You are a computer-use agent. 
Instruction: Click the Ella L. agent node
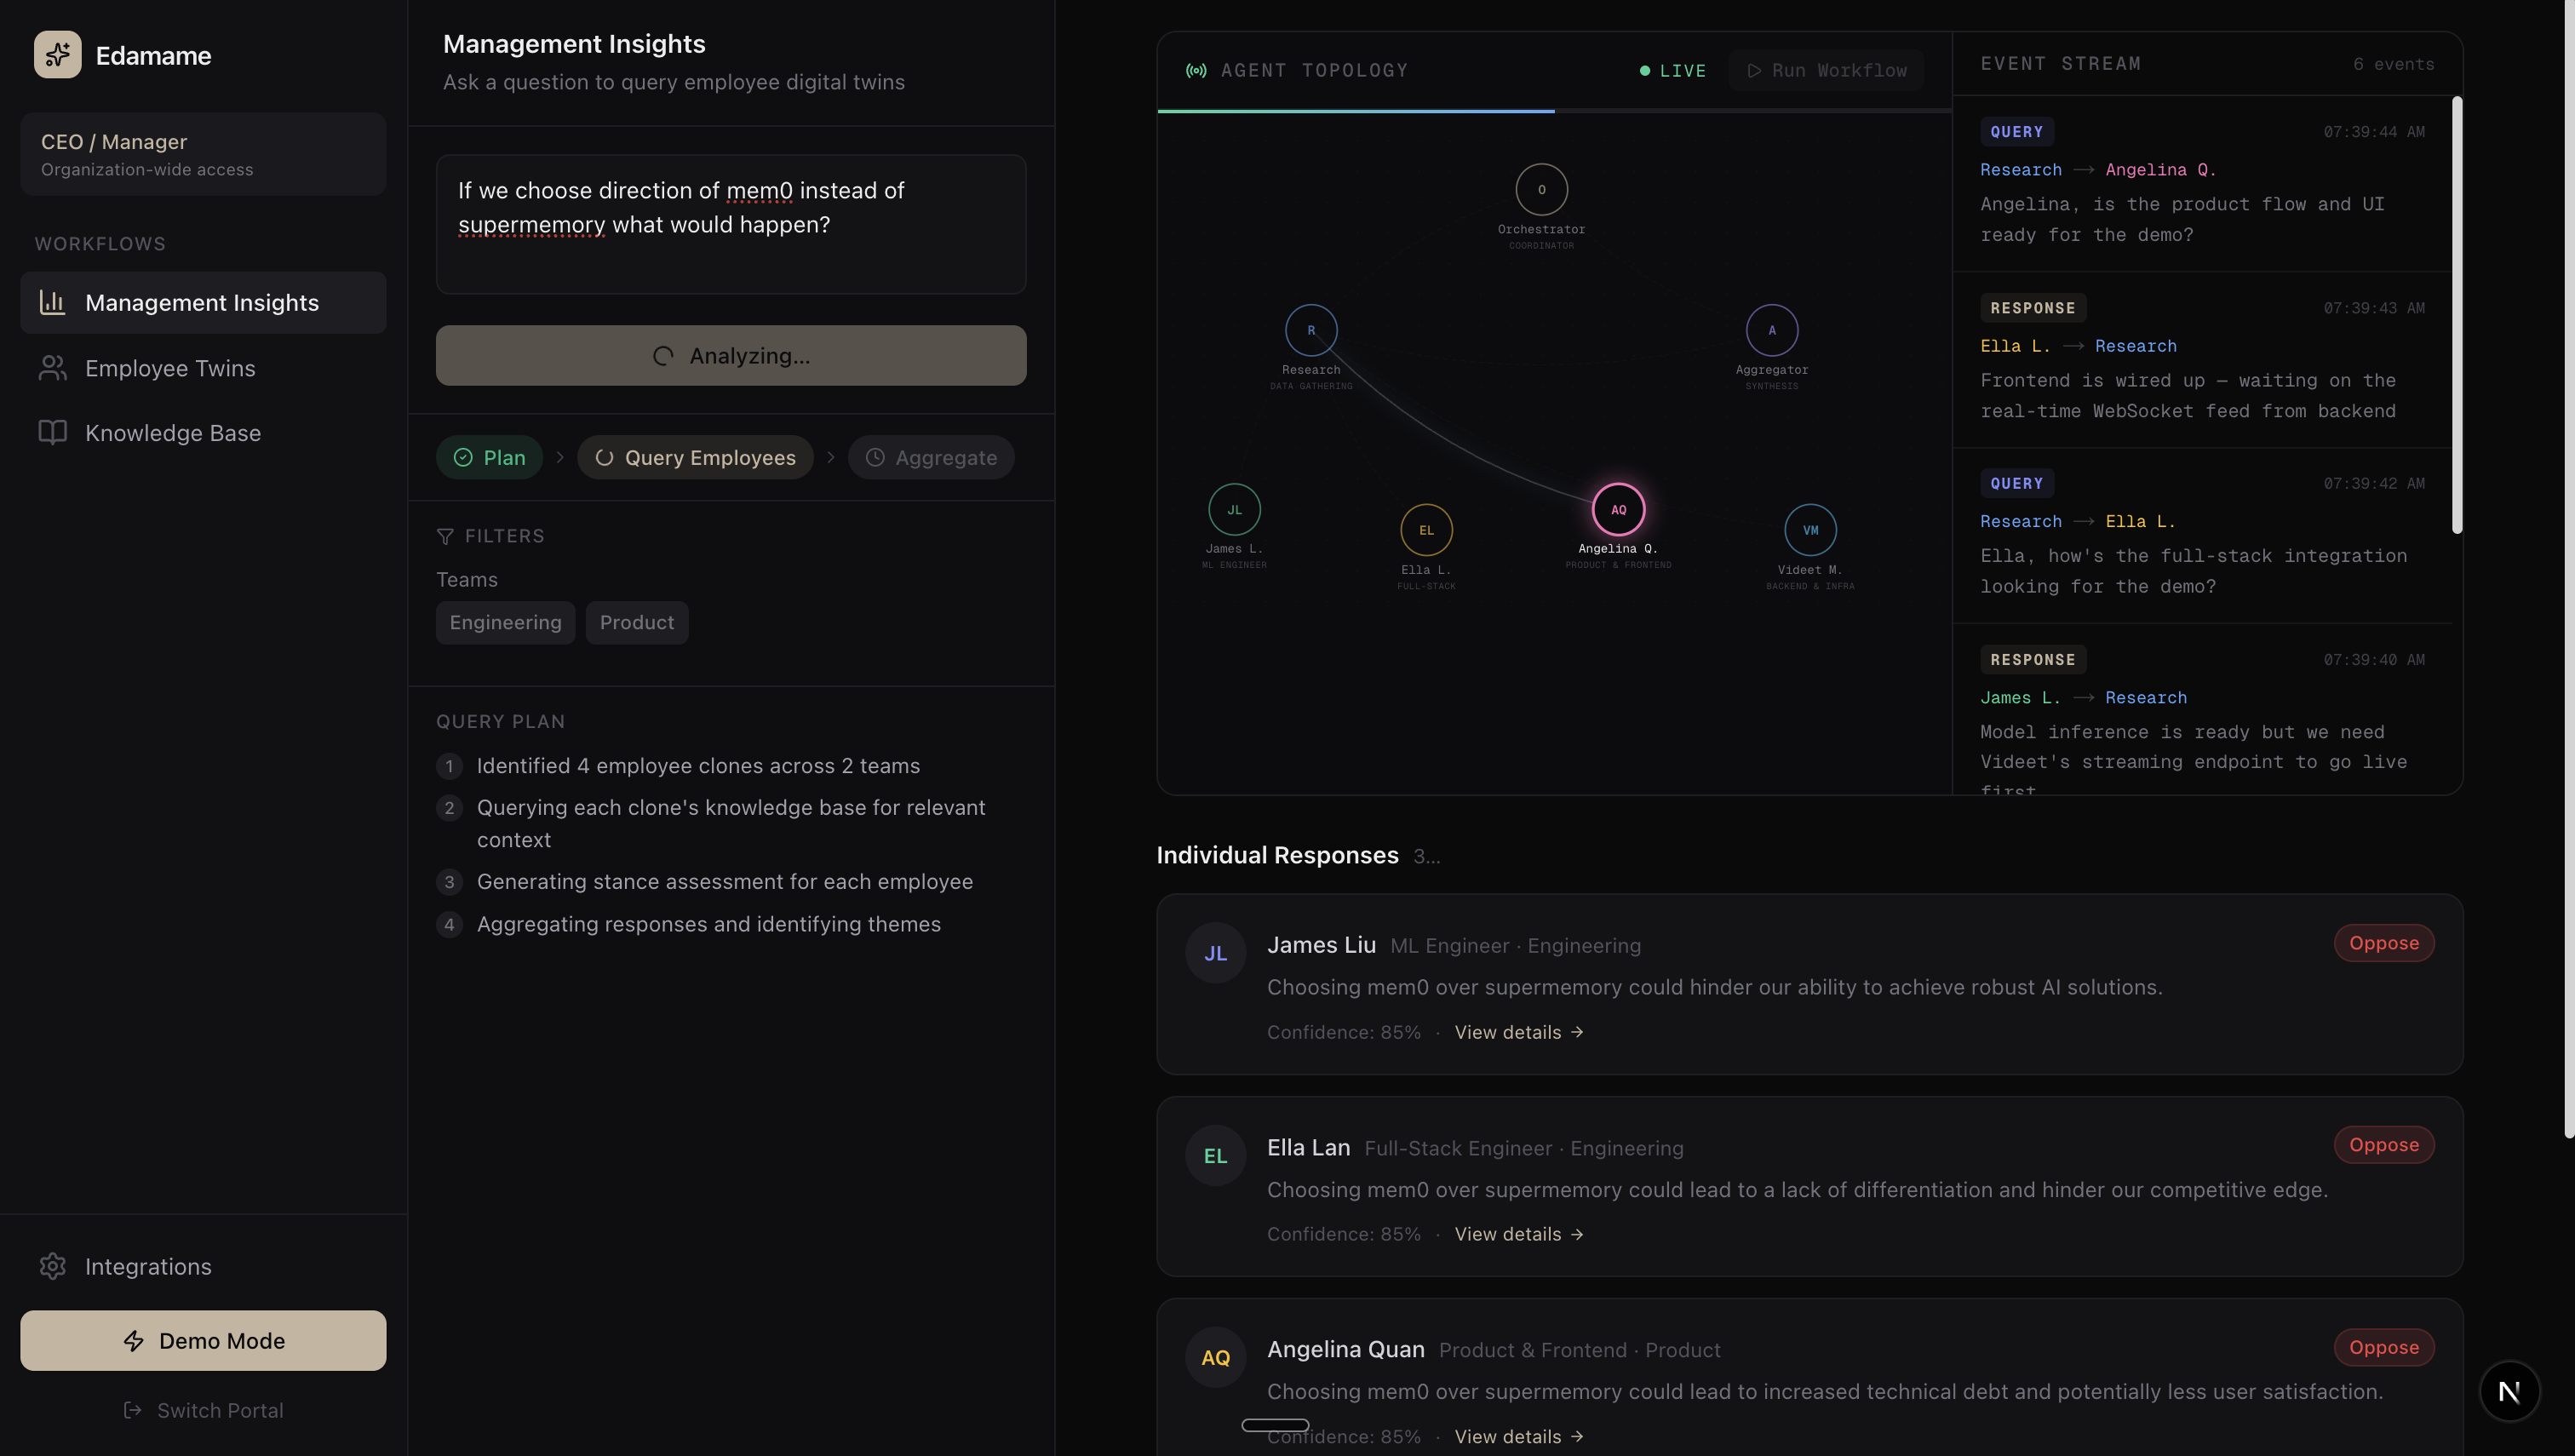click(1426, 531)
